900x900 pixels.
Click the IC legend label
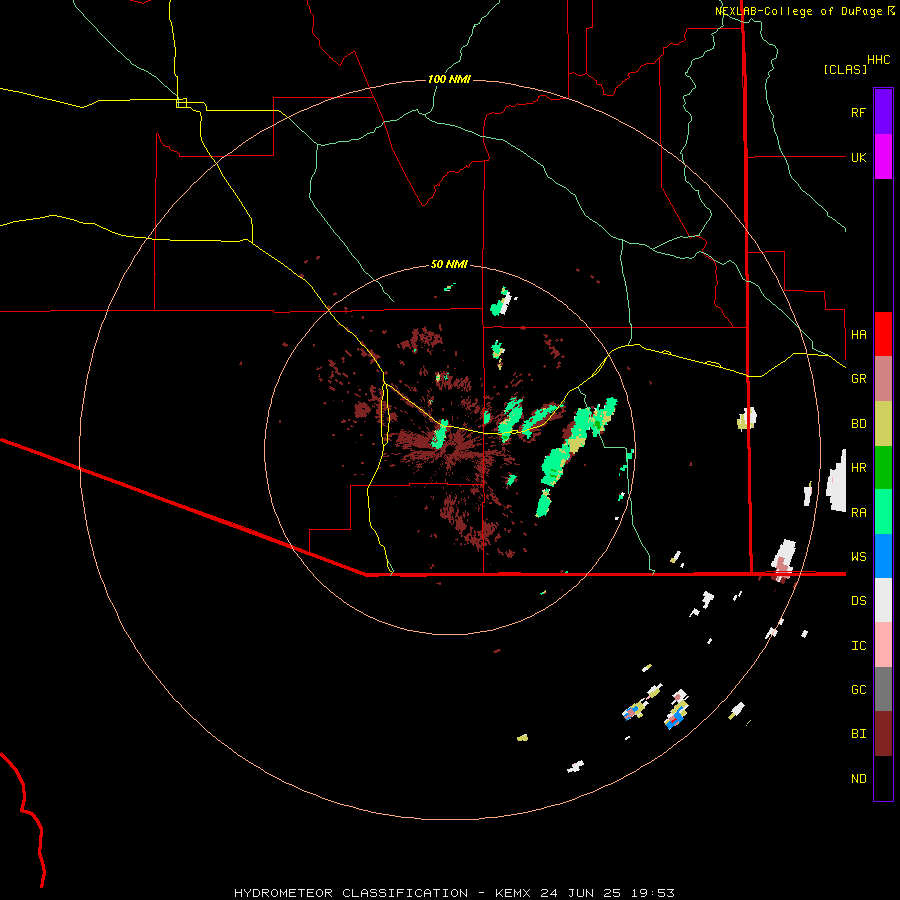(x=858, y=646)
